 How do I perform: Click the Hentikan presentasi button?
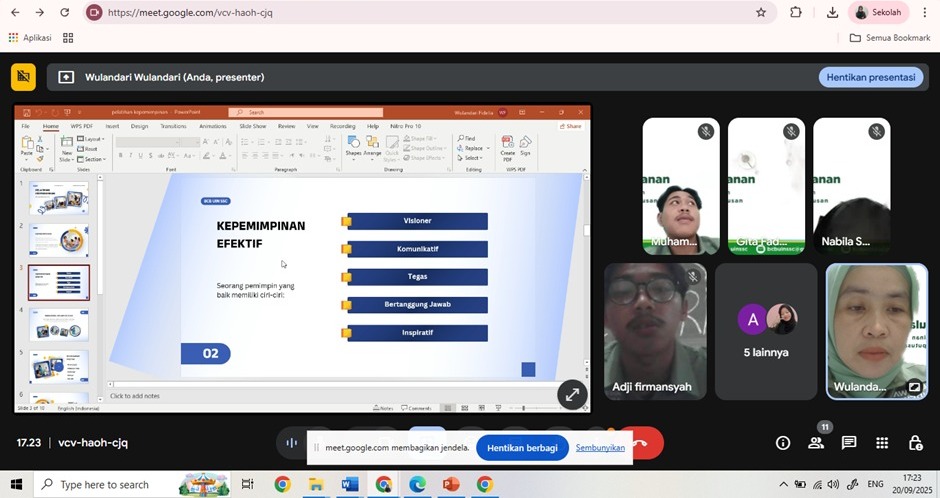coord(870,77)
